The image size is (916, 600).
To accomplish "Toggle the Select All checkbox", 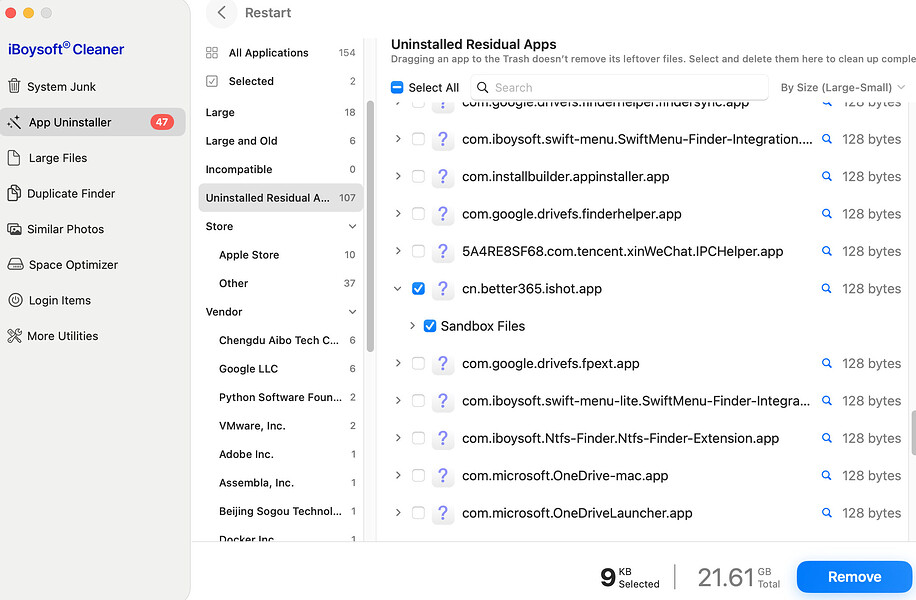I will point(397,88).
